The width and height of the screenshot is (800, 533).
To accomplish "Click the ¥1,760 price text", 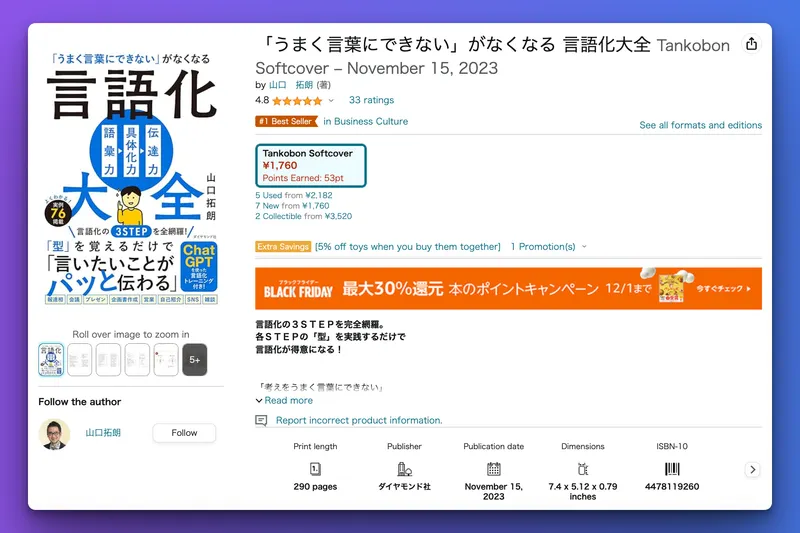I will (x=280, y=165).
